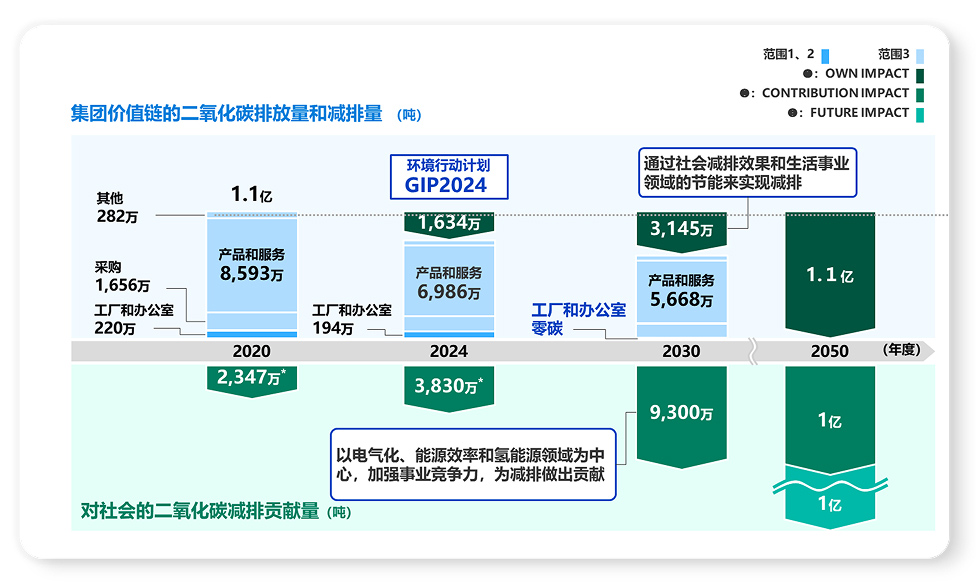Click the 2020 year marker on timeline

coord(251,351)
